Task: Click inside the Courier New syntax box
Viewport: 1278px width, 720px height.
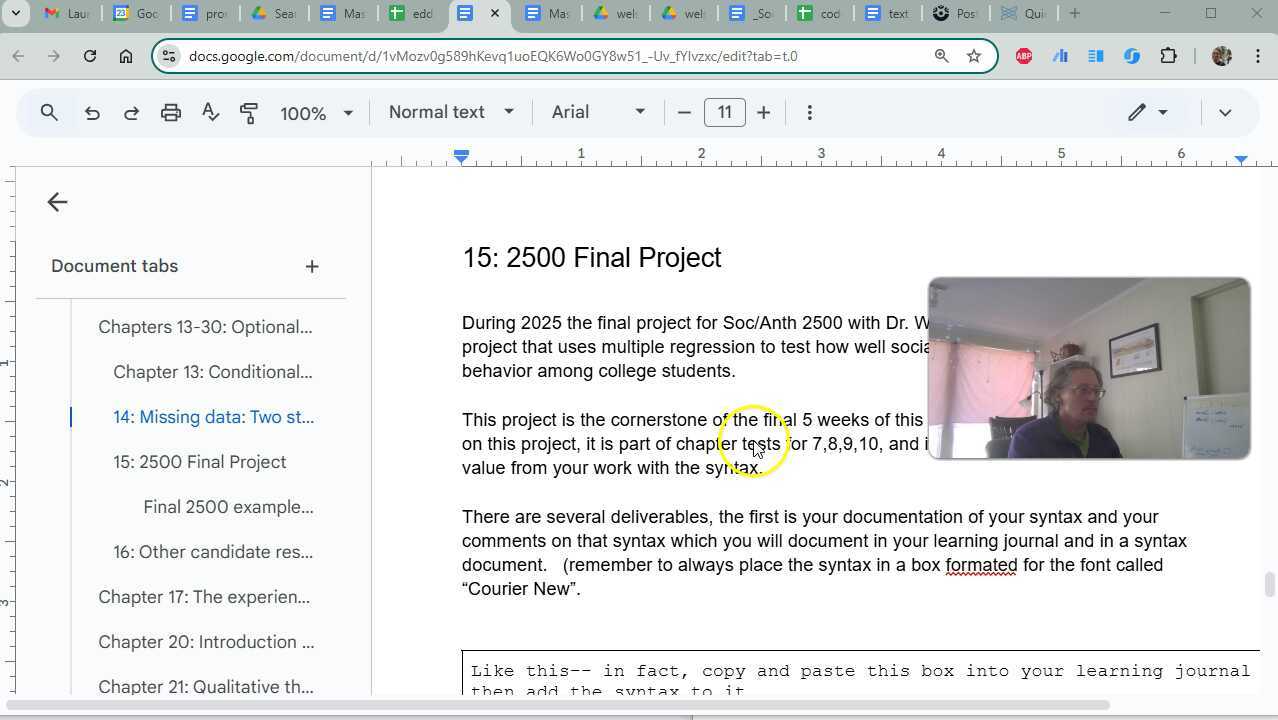Action: (860, 673)
